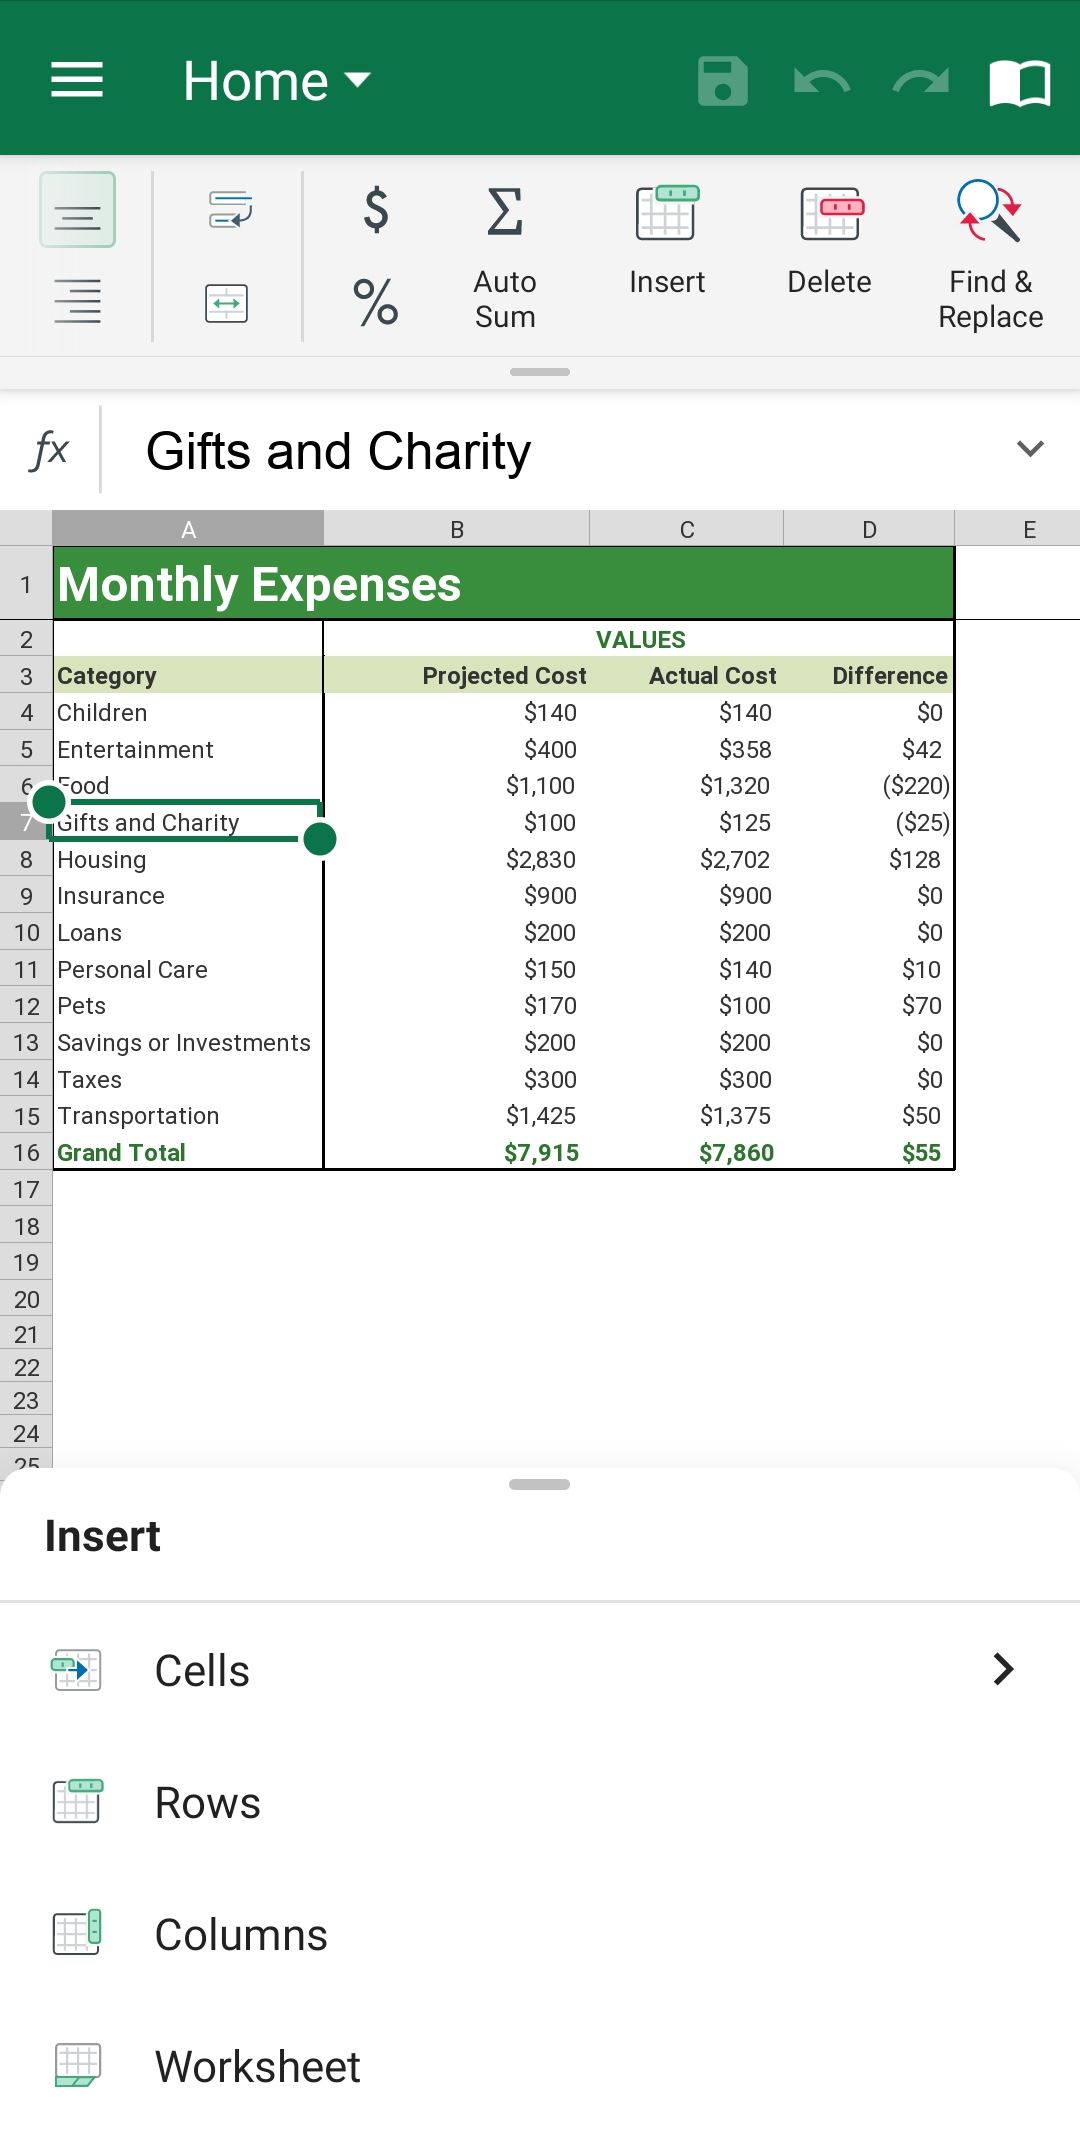Select Savings or Investments cell
Screen dimensions: 1080x2130
coord(188,1043)
